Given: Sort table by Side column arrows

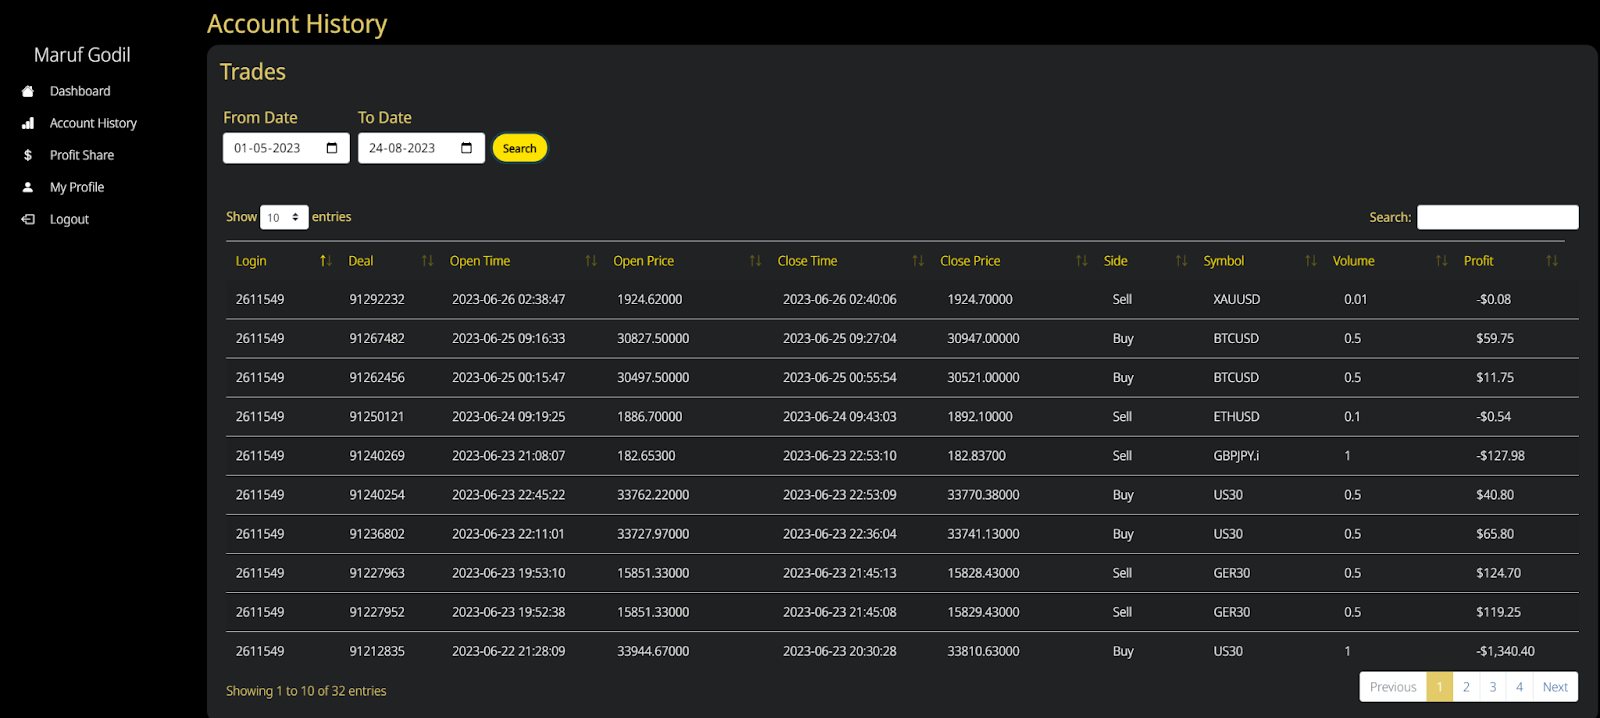Looking at the screenshot, I should coord(1181,261).
